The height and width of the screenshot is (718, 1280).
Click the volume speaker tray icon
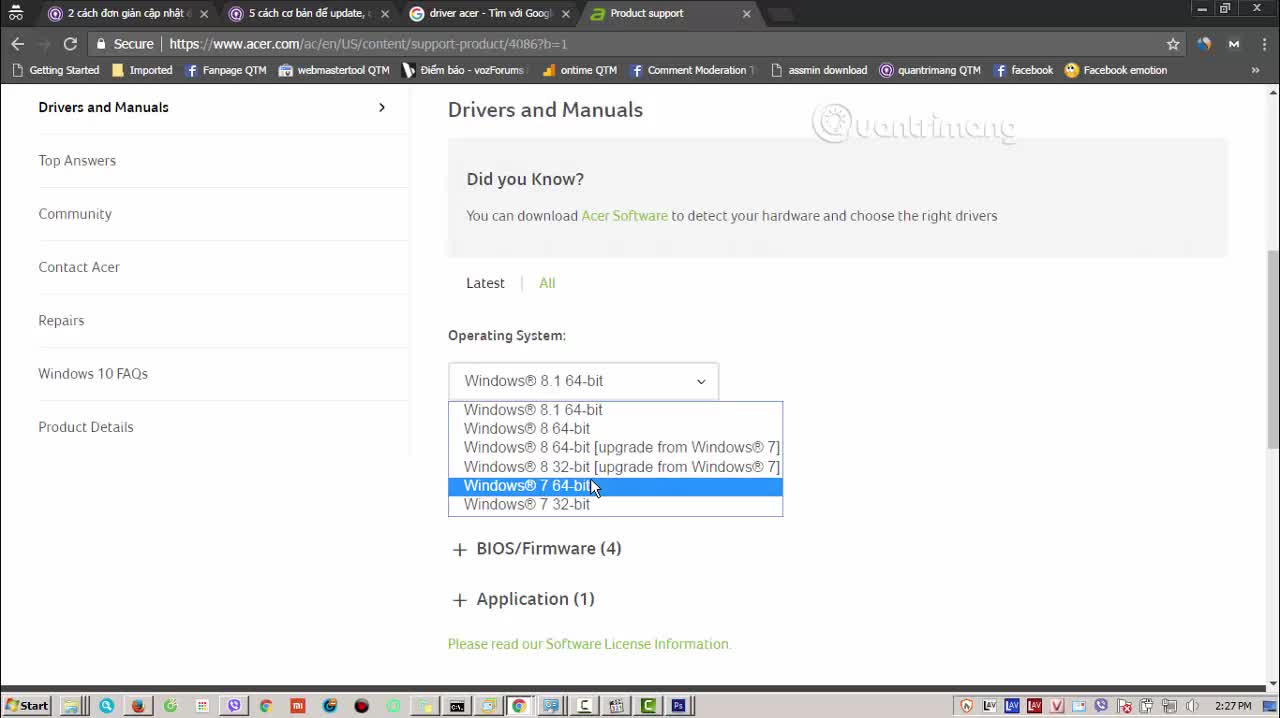point(1192,705)
